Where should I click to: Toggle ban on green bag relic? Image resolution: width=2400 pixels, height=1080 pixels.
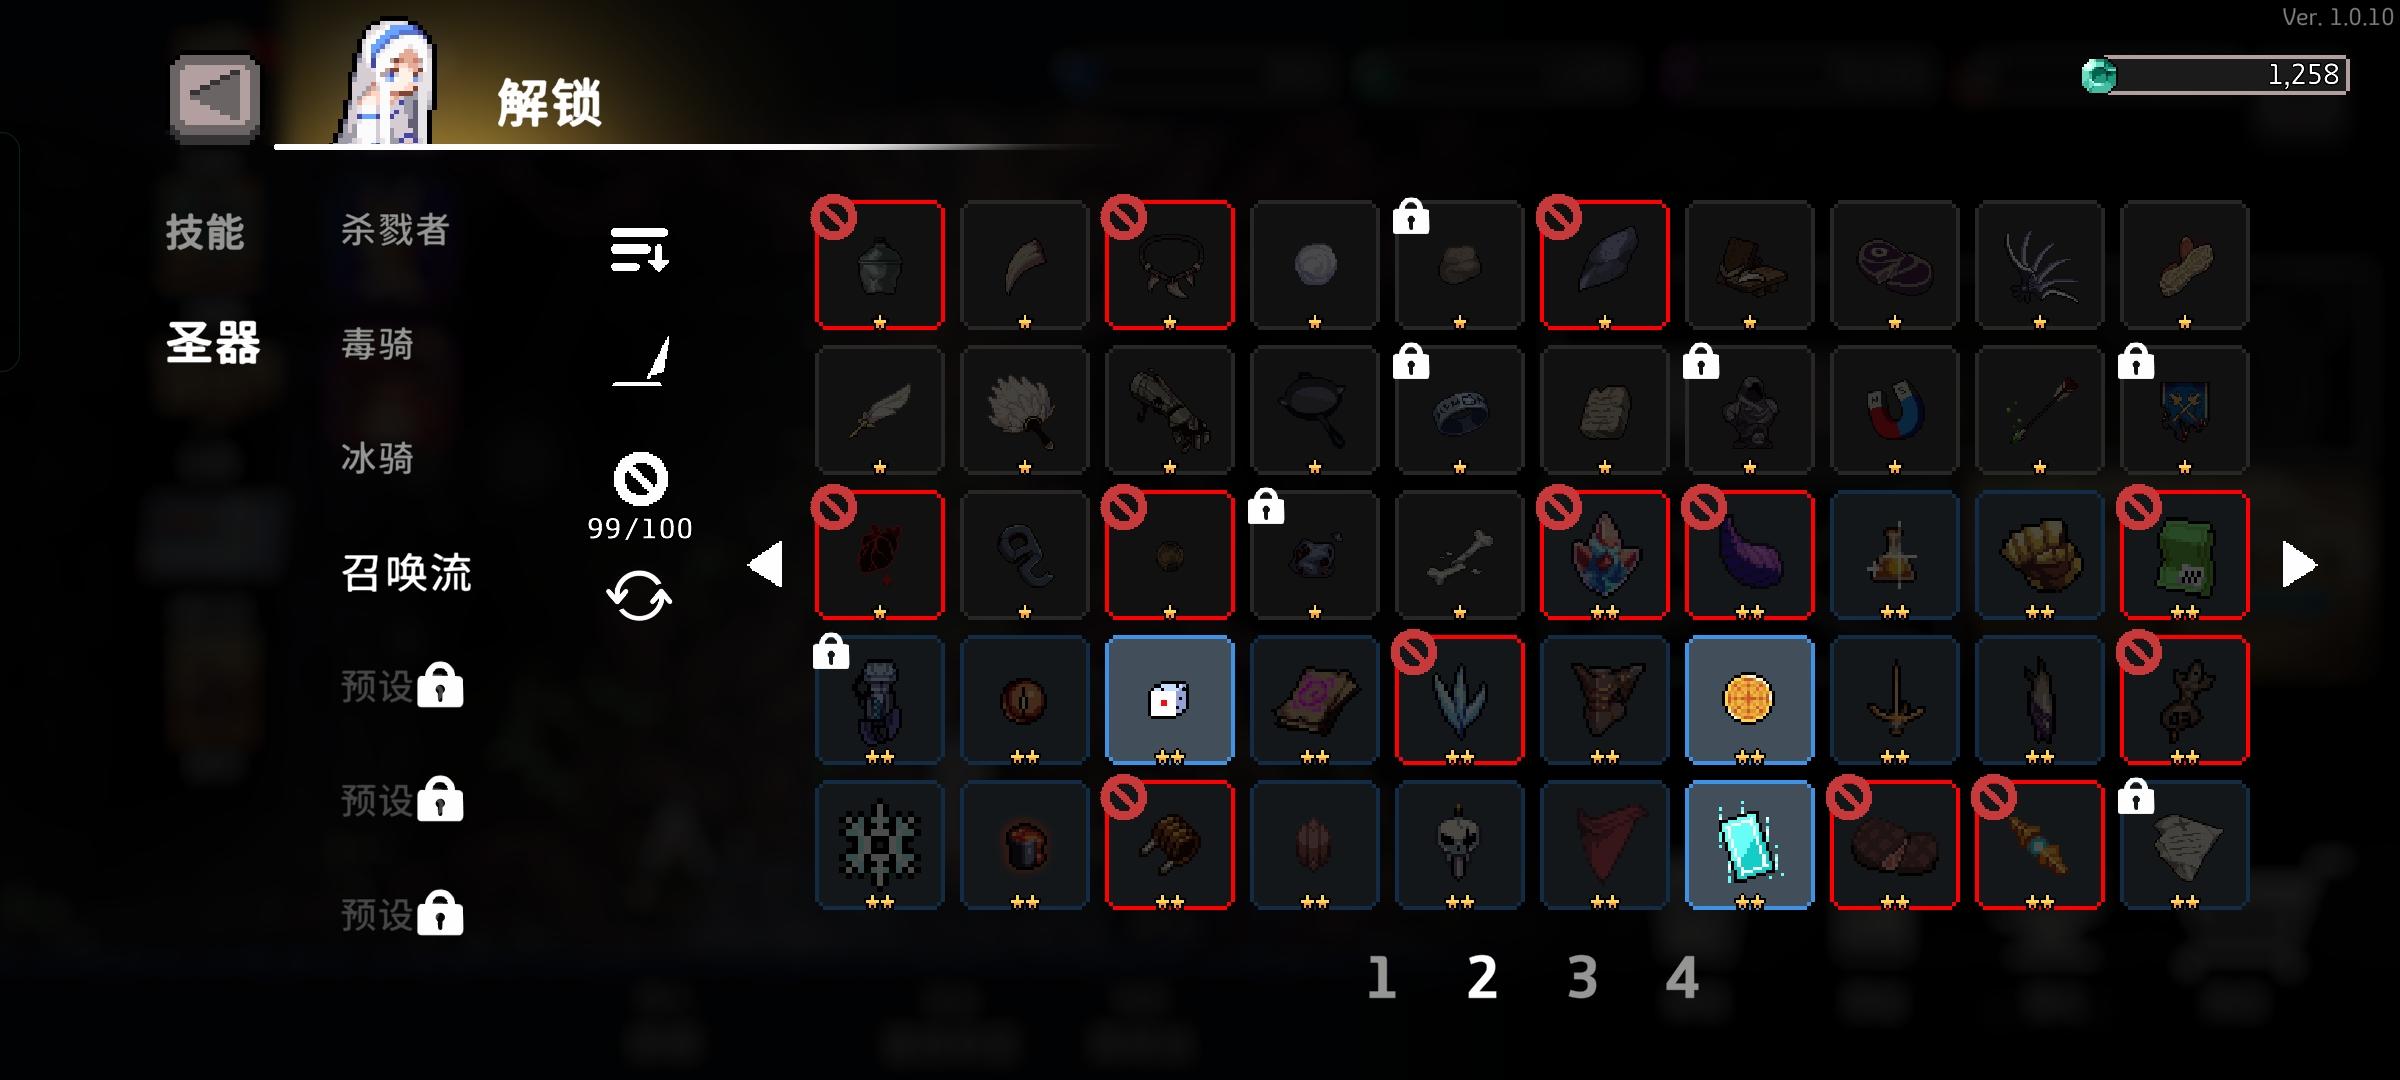point(2184,555)
